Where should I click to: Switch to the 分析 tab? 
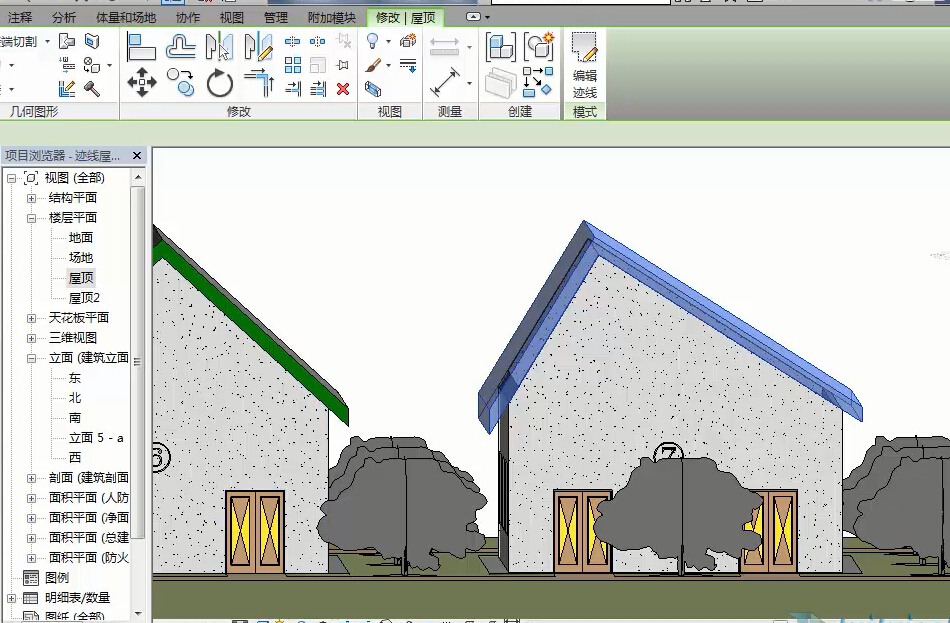(x=64, y=18)
